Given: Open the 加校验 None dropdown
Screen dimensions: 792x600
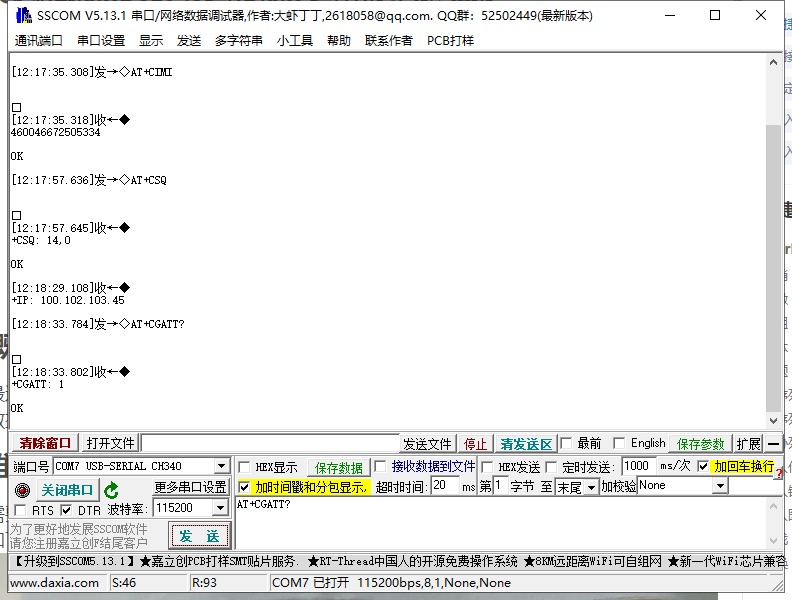Looking at the screenshot, I should pyautogui.click(x=720, y=486).
